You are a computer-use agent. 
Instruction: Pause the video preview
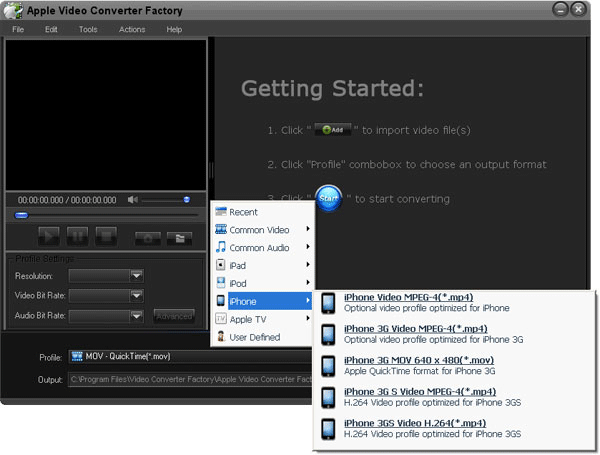77,237
